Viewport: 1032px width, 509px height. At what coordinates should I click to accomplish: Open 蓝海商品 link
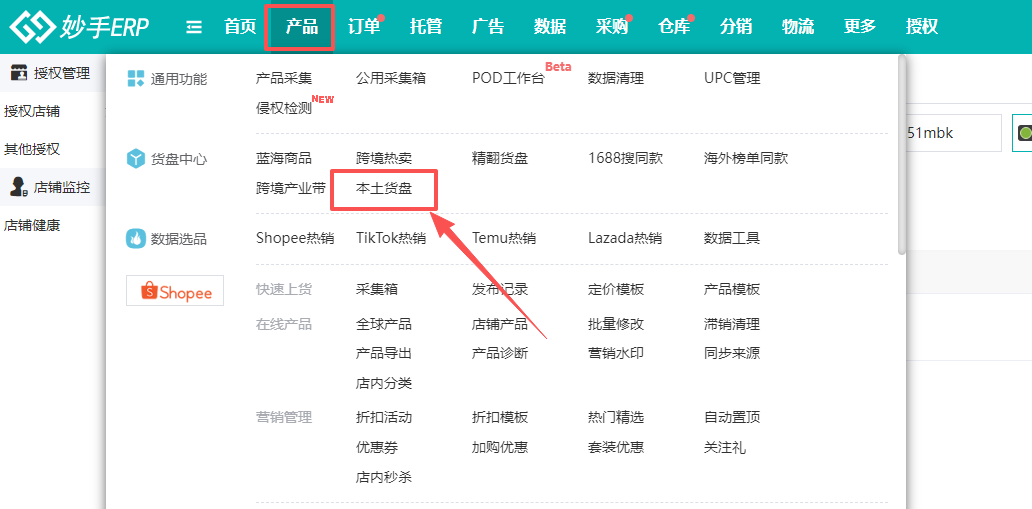pos(284,158)
